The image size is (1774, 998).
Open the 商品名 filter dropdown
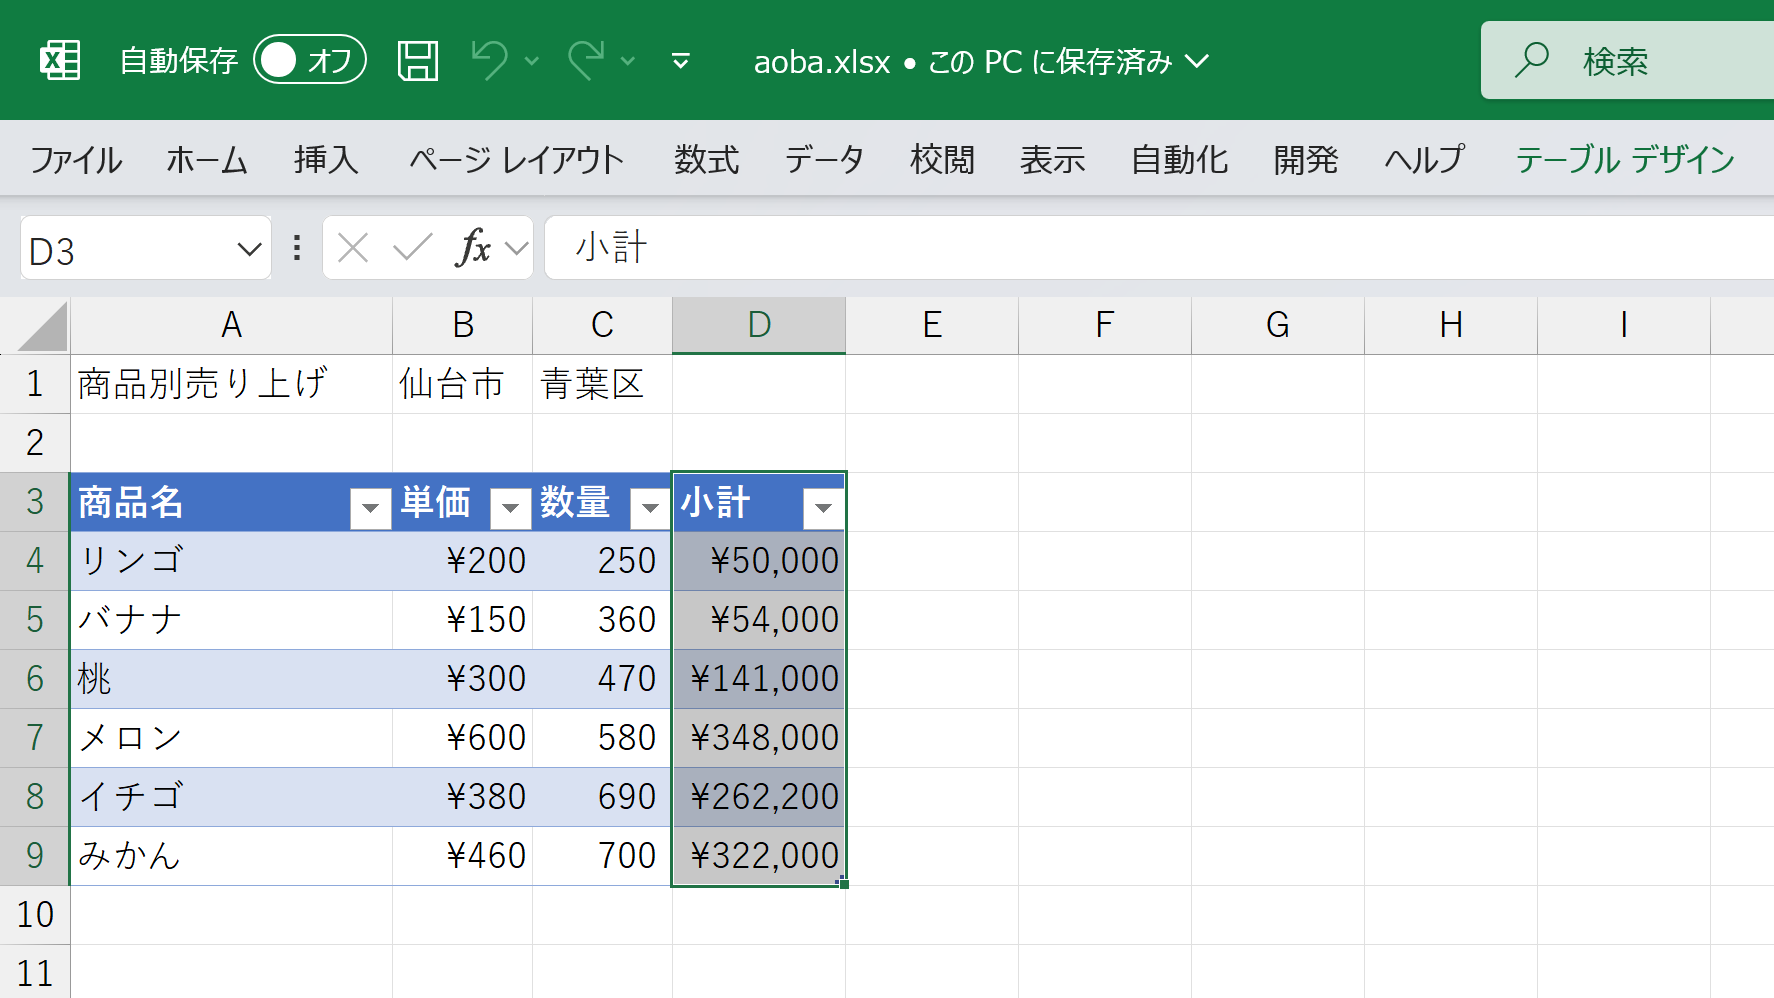370,508
